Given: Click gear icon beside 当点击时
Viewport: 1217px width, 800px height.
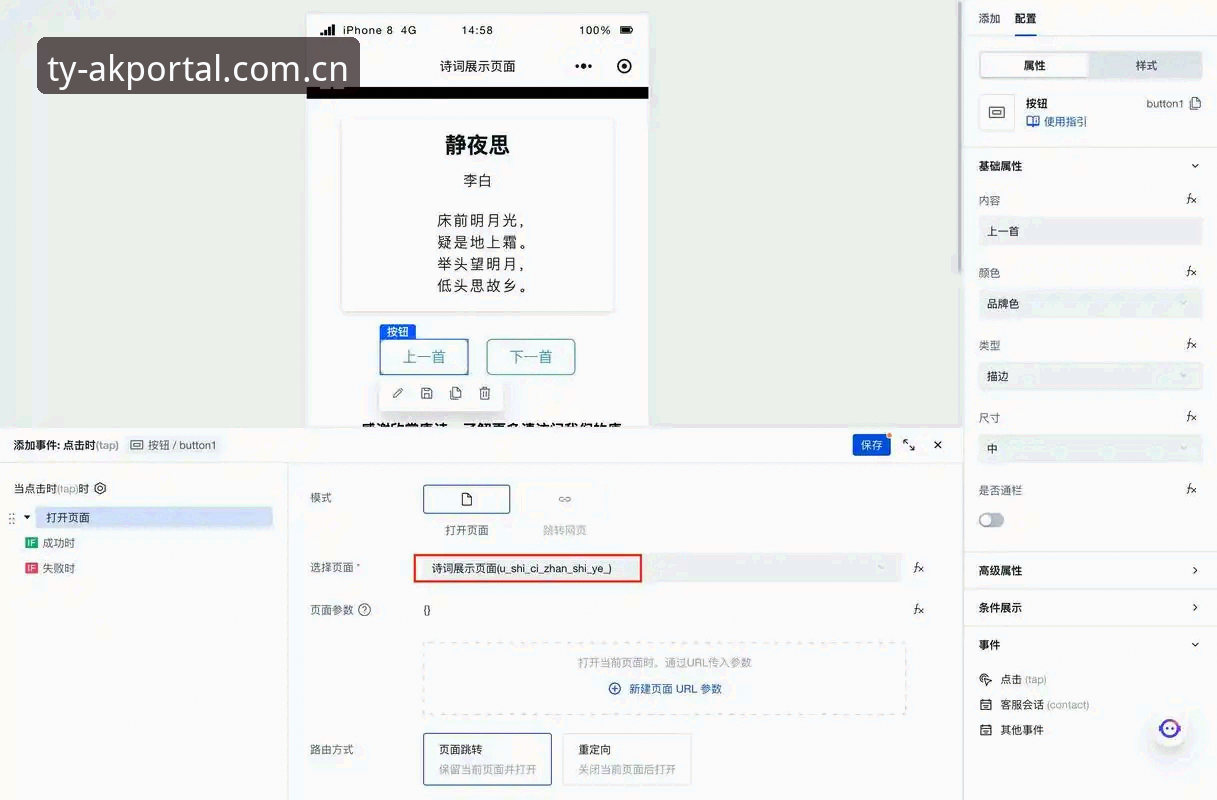Looking at the screenshot, I should pos(100,489).
